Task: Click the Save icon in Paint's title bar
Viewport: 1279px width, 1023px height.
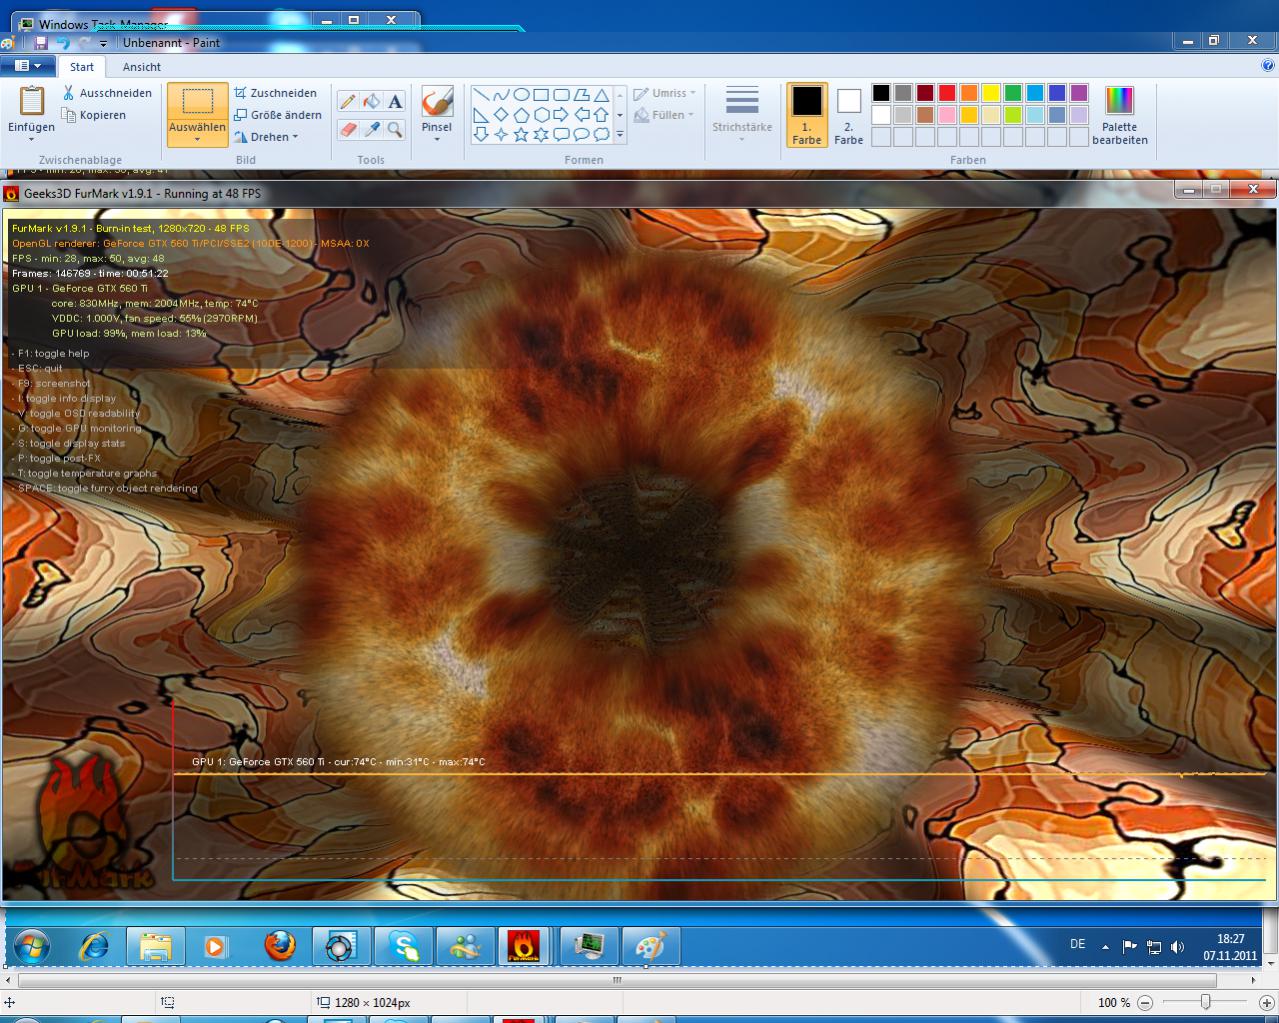Action: click(x=41, y=43)
